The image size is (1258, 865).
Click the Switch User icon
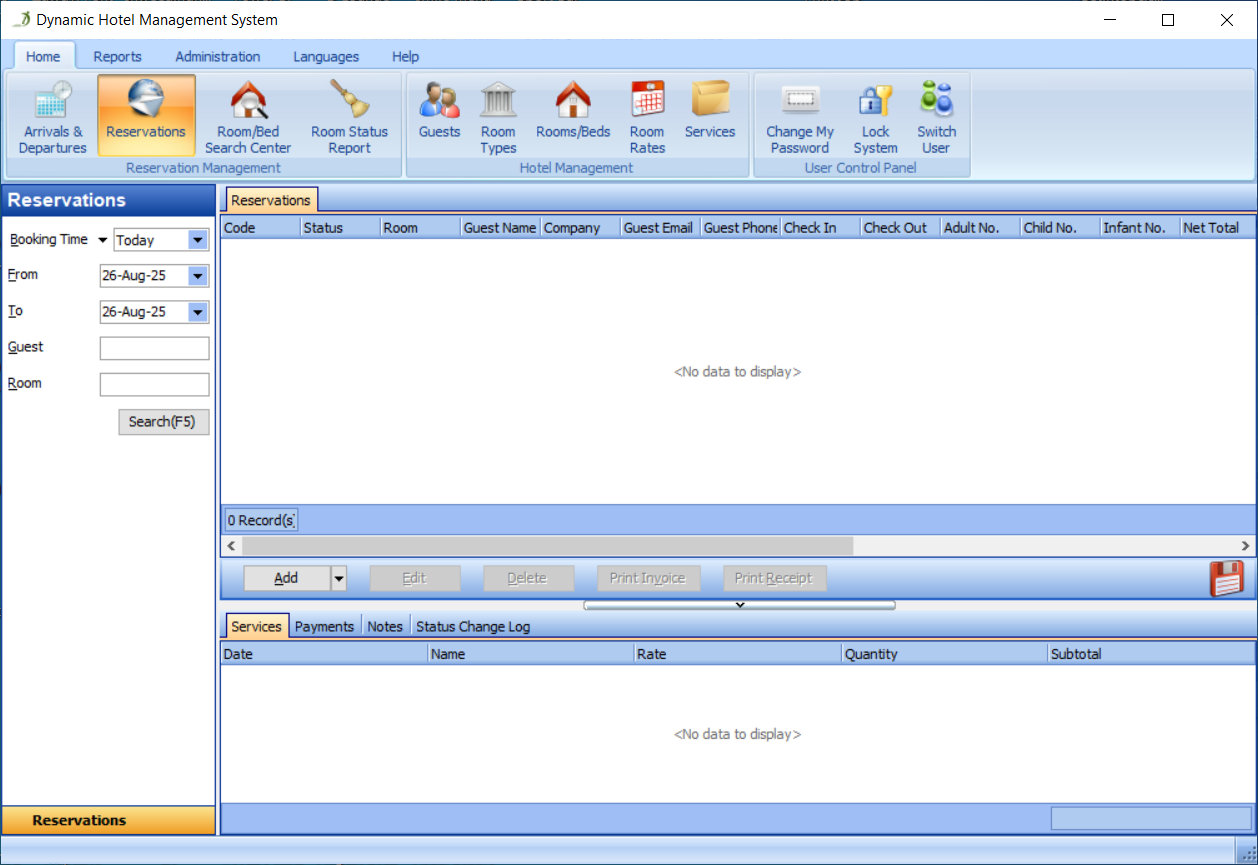(936, 116)
